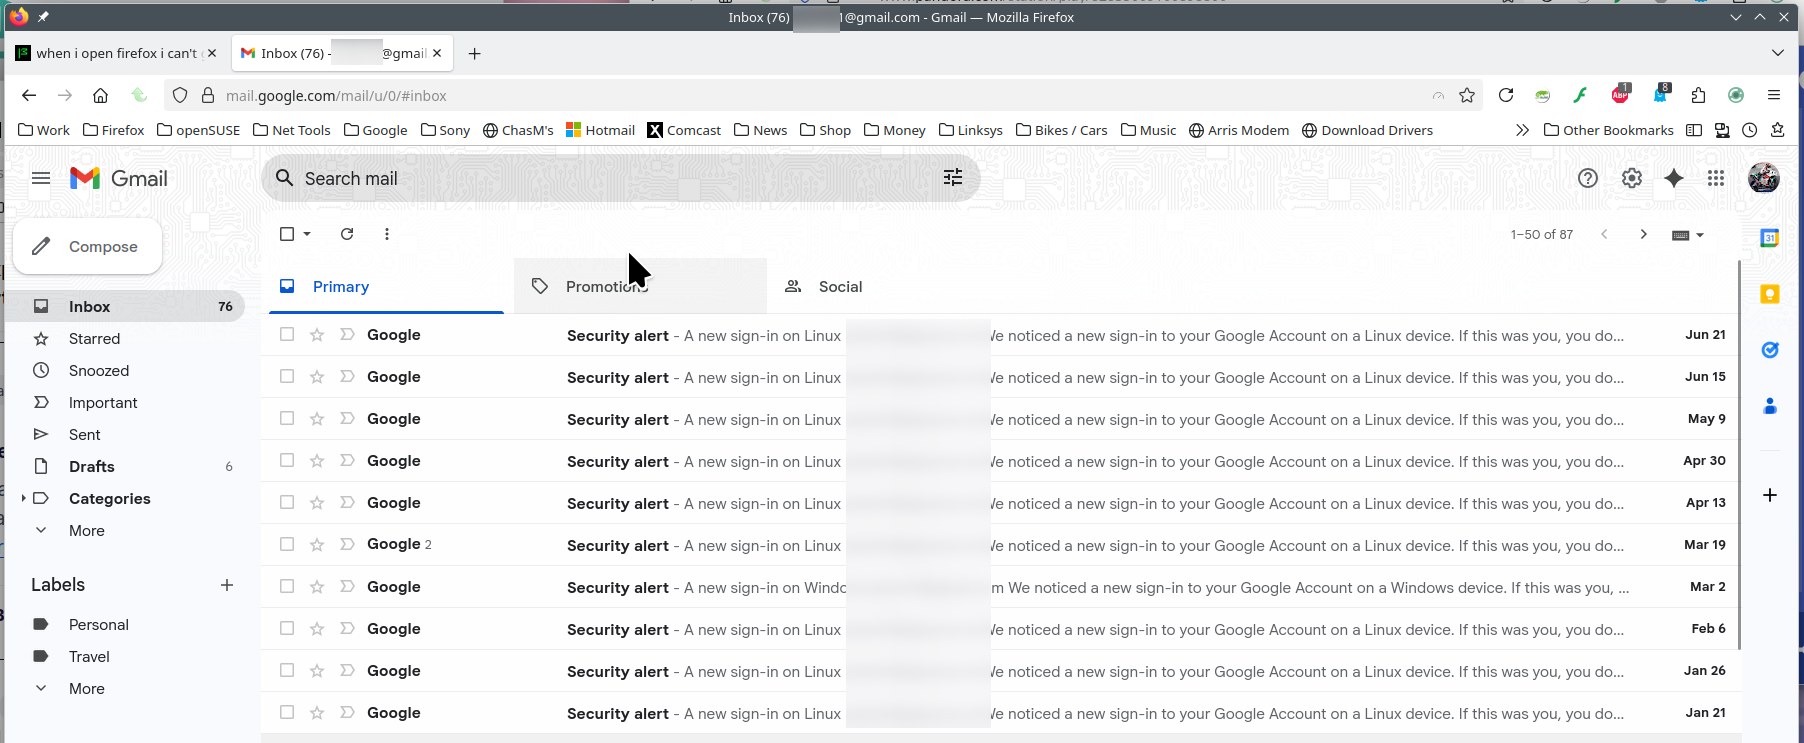
Task: Open the Starred folder
Action: (125, 338)
